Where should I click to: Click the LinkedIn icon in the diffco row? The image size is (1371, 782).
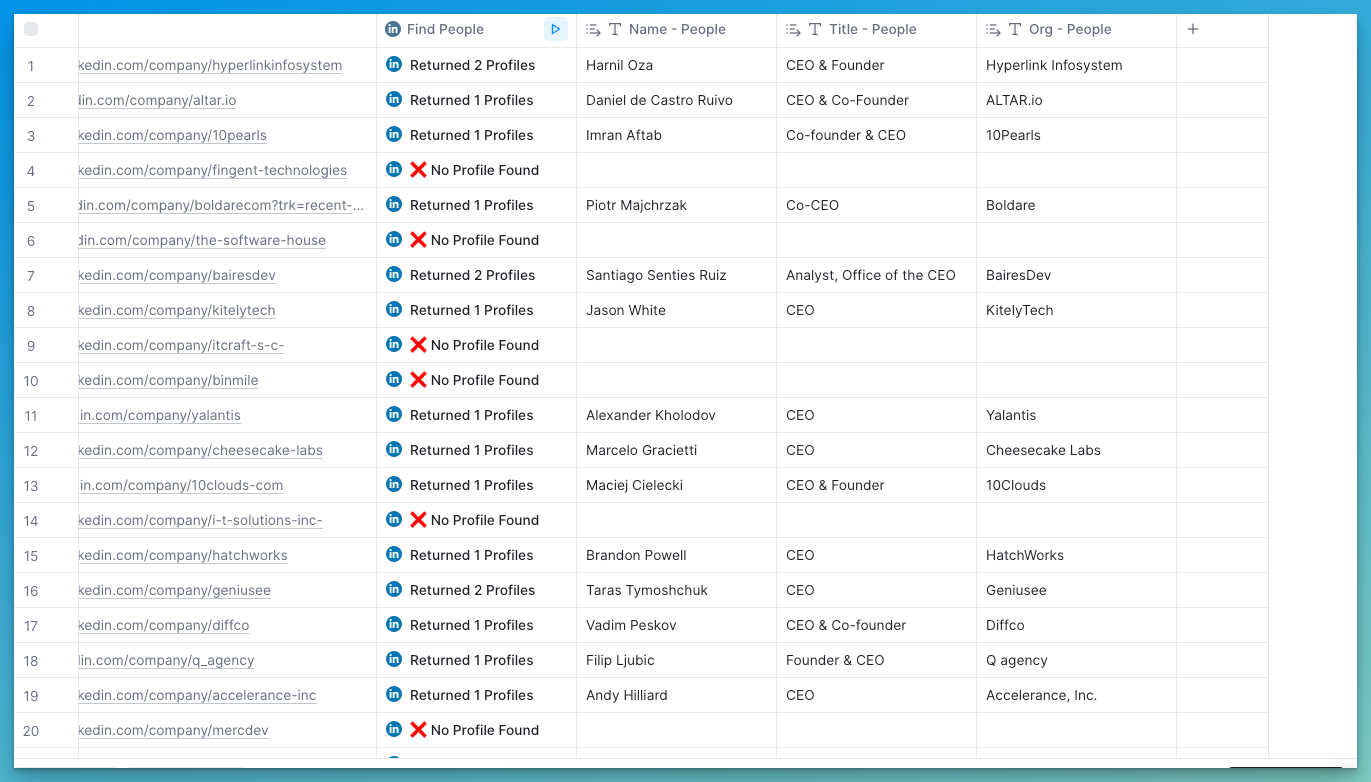pos(394,625)
